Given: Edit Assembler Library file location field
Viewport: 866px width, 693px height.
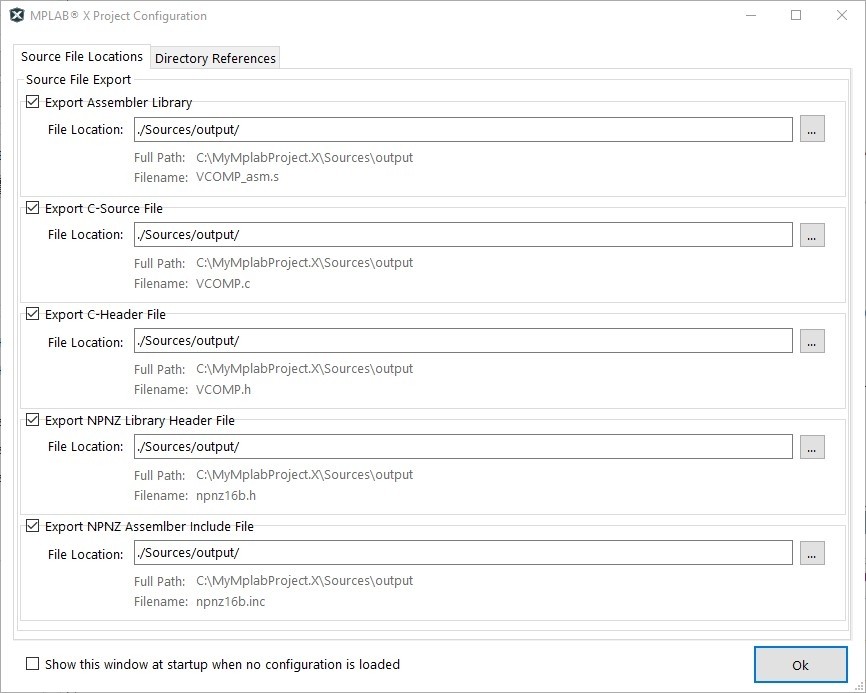Looking at the screenshot, I should 462,129.
